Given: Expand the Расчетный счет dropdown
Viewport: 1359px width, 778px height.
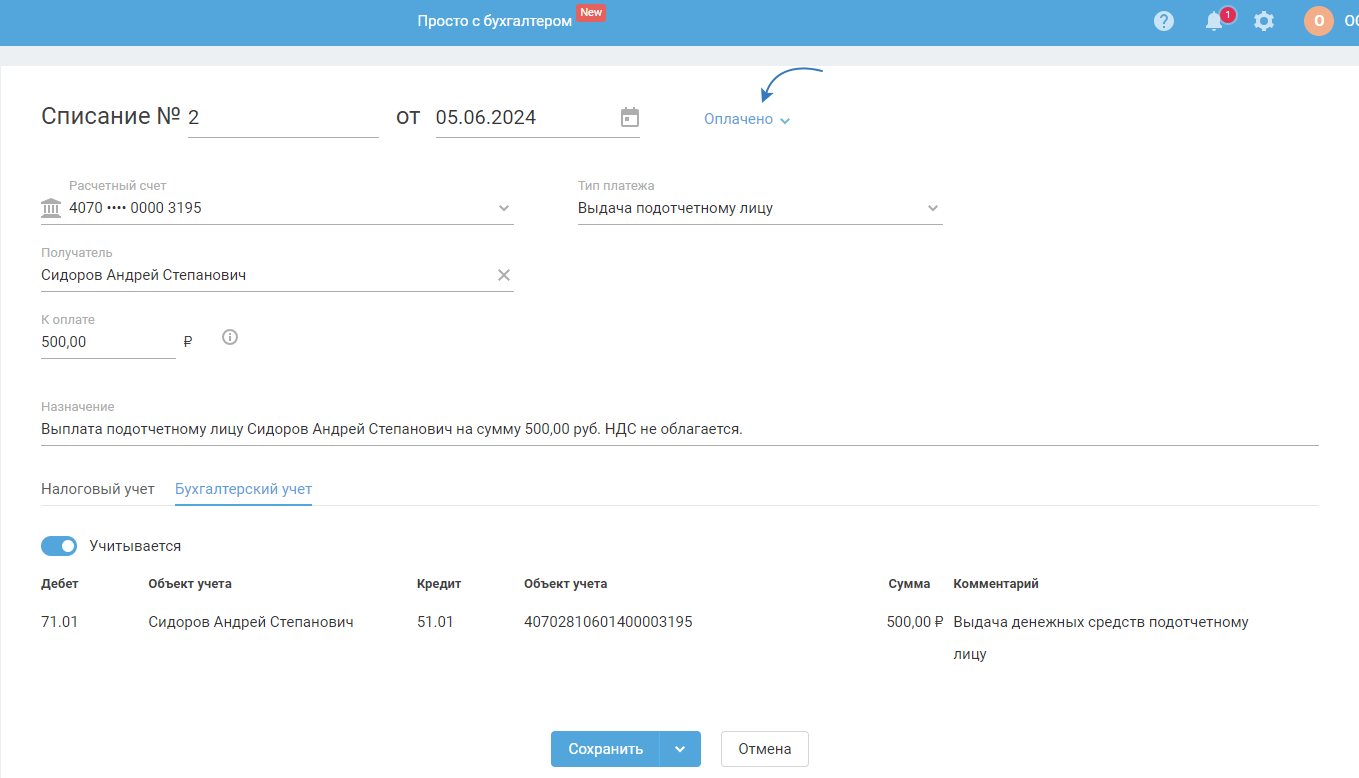Looking at the screenshot, I should [504, 208].
